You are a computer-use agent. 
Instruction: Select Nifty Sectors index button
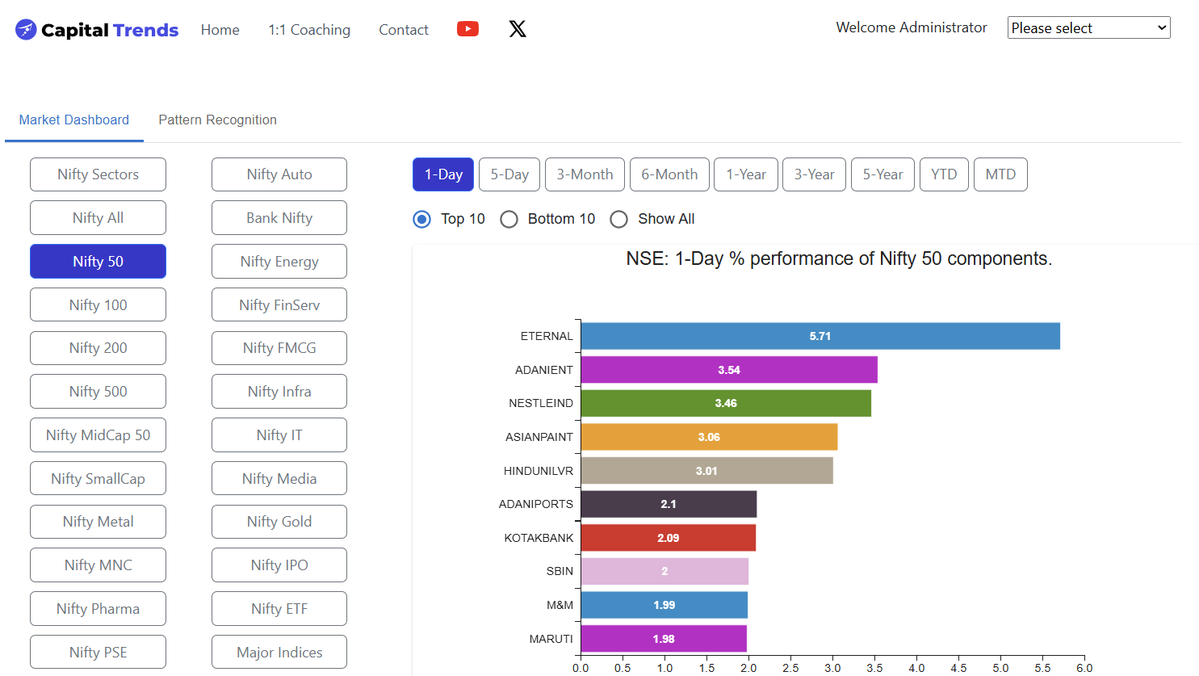click(x=98, y=174)
